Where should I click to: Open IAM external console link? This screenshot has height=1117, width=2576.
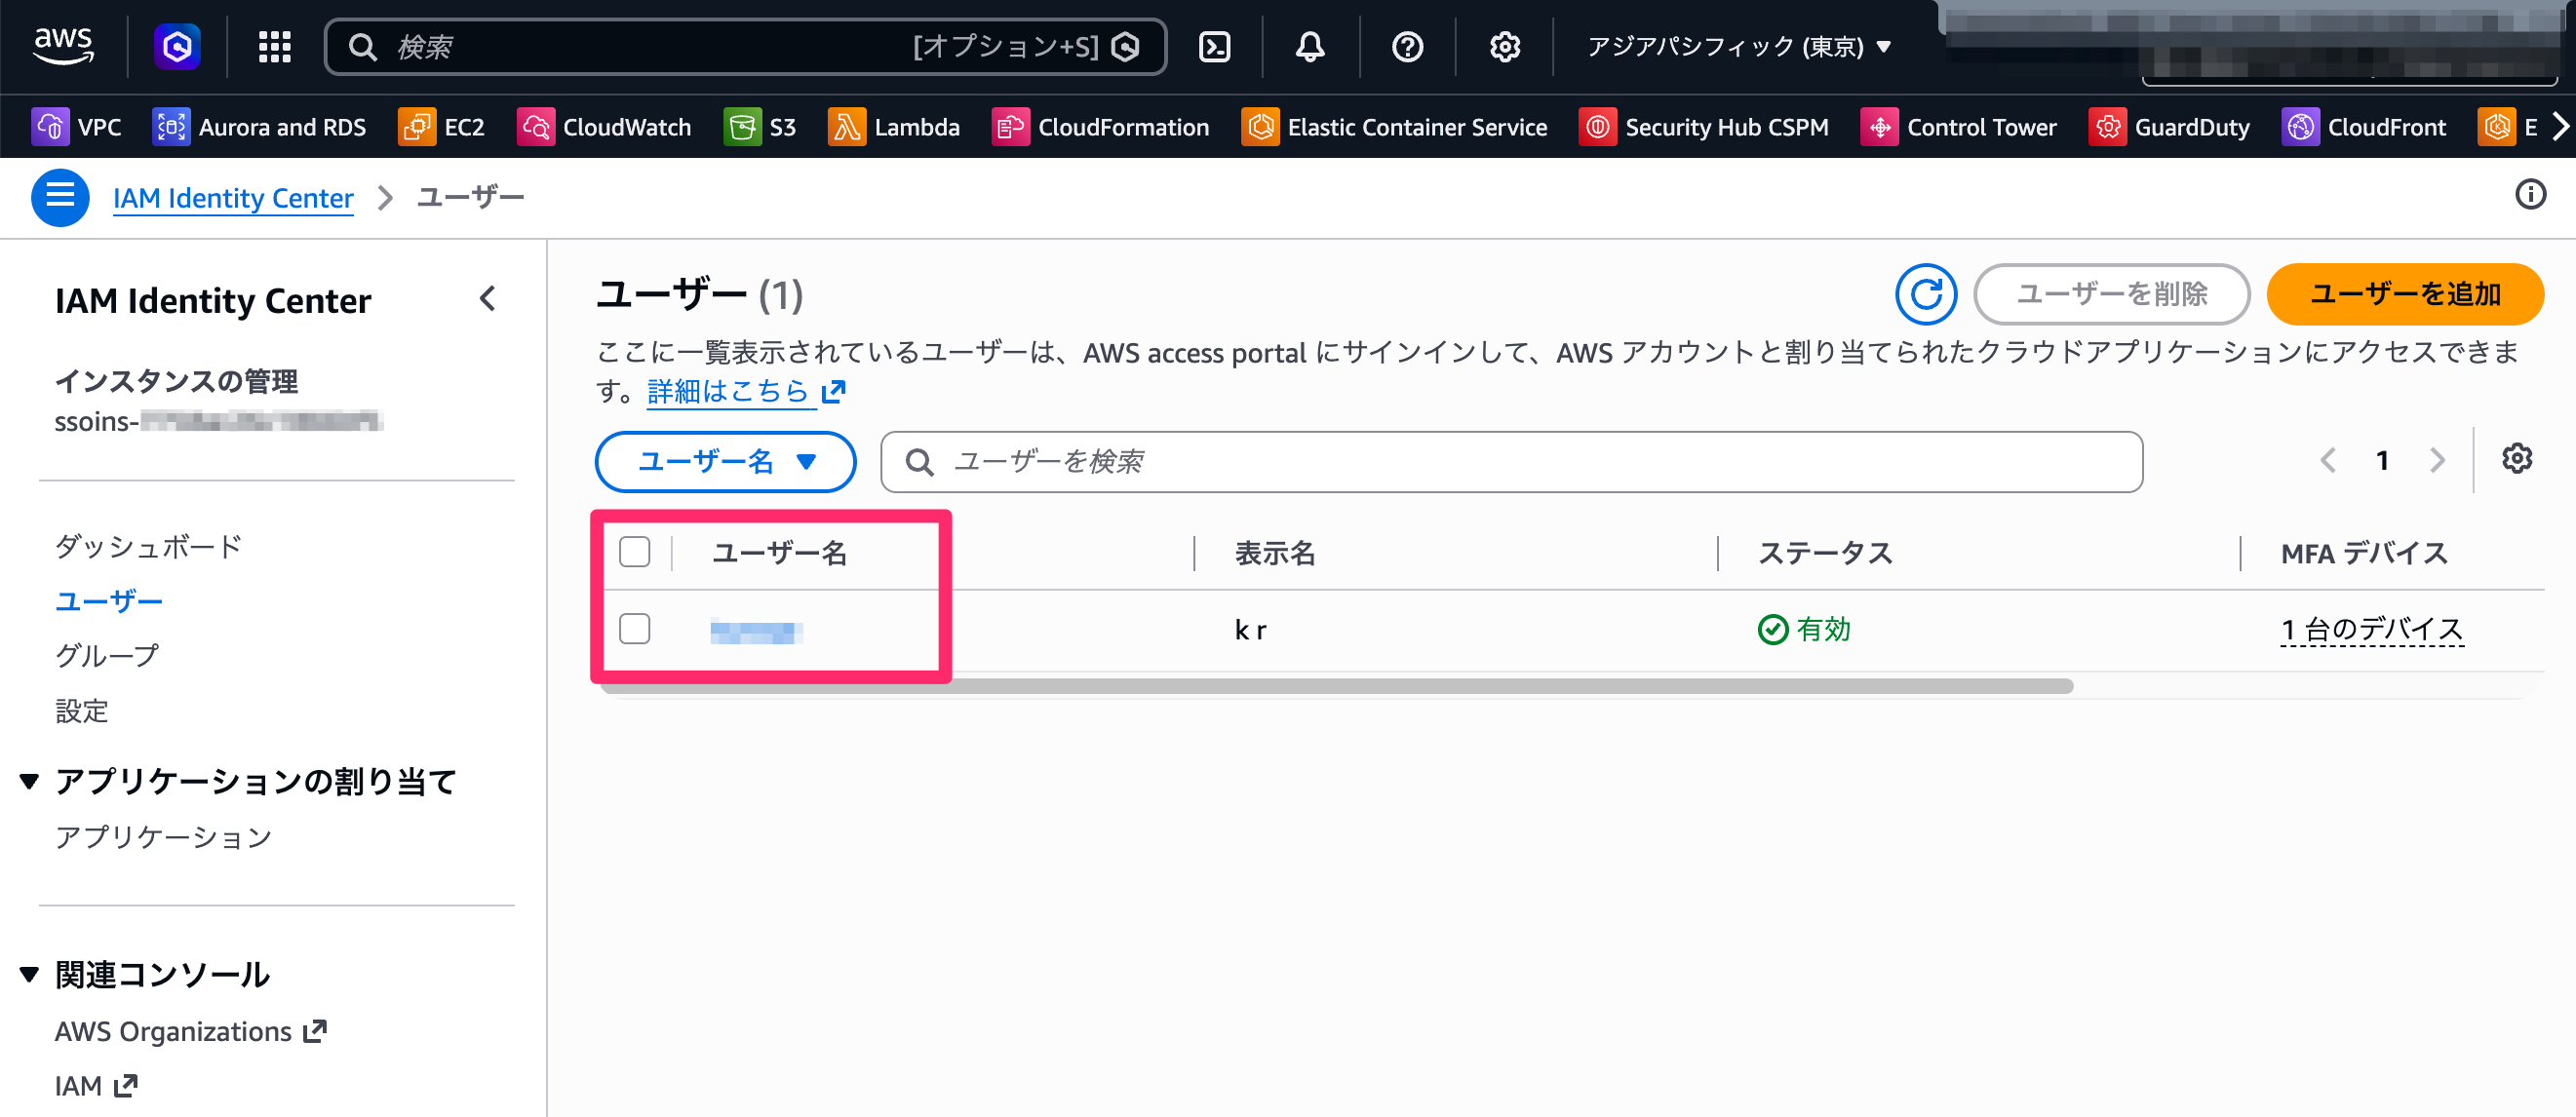tap(96, 1086)
